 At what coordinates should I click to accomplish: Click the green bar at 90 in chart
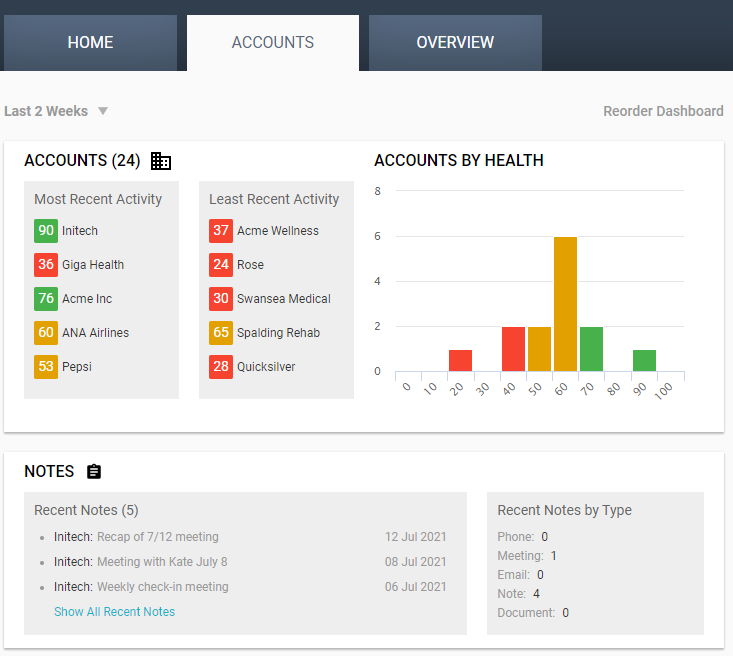pos(644,360)
